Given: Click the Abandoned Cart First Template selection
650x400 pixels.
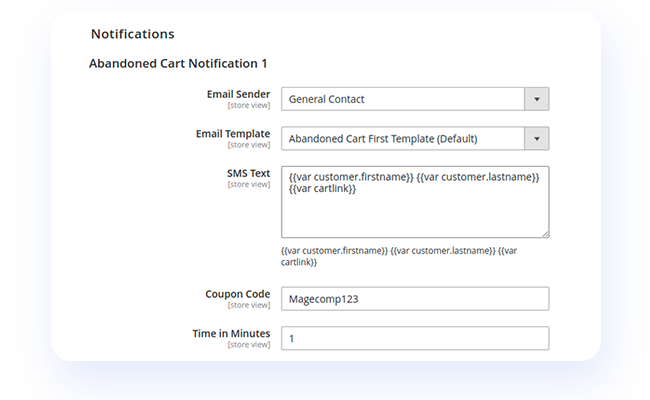Looking at the screenshot, I should [402, 138].
